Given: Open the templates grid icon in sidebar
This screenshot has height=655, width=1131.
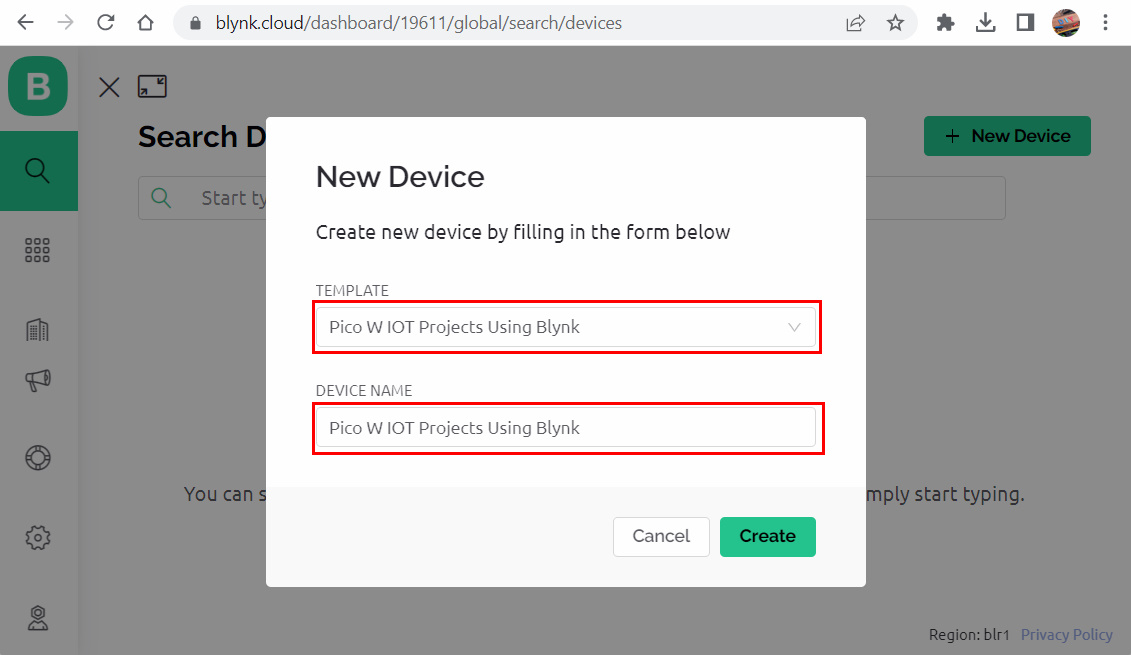Looking at the screenshot, I should coord(38,250).
